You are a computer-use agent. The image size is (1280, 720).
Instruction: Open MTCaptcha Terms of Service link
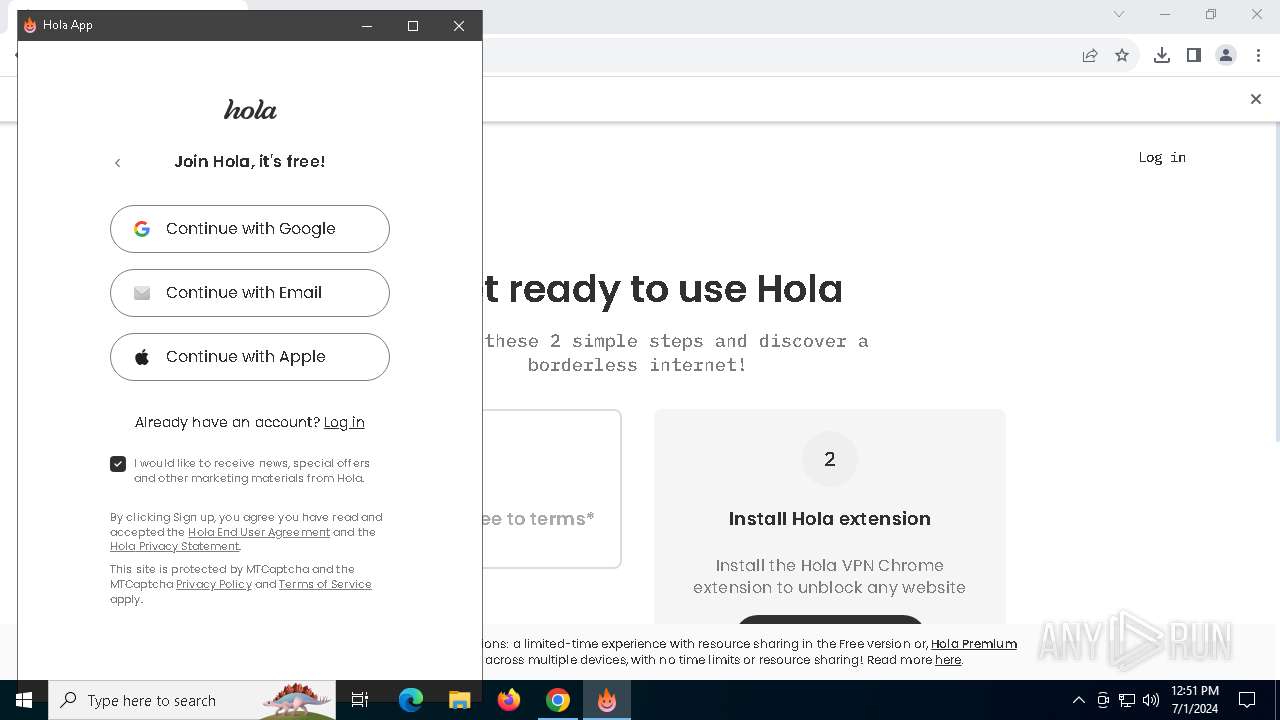325,584
